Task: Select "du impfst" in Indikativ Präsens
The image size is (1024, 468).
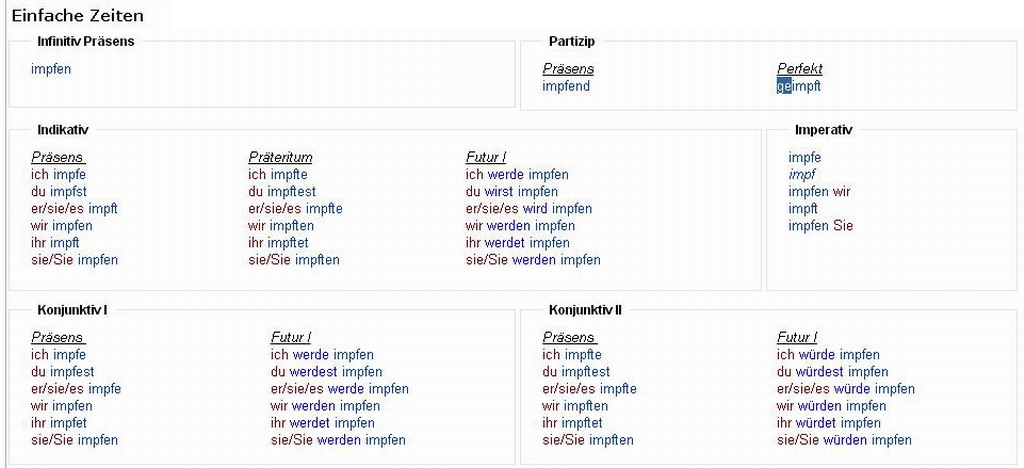Action: (59, 191)
